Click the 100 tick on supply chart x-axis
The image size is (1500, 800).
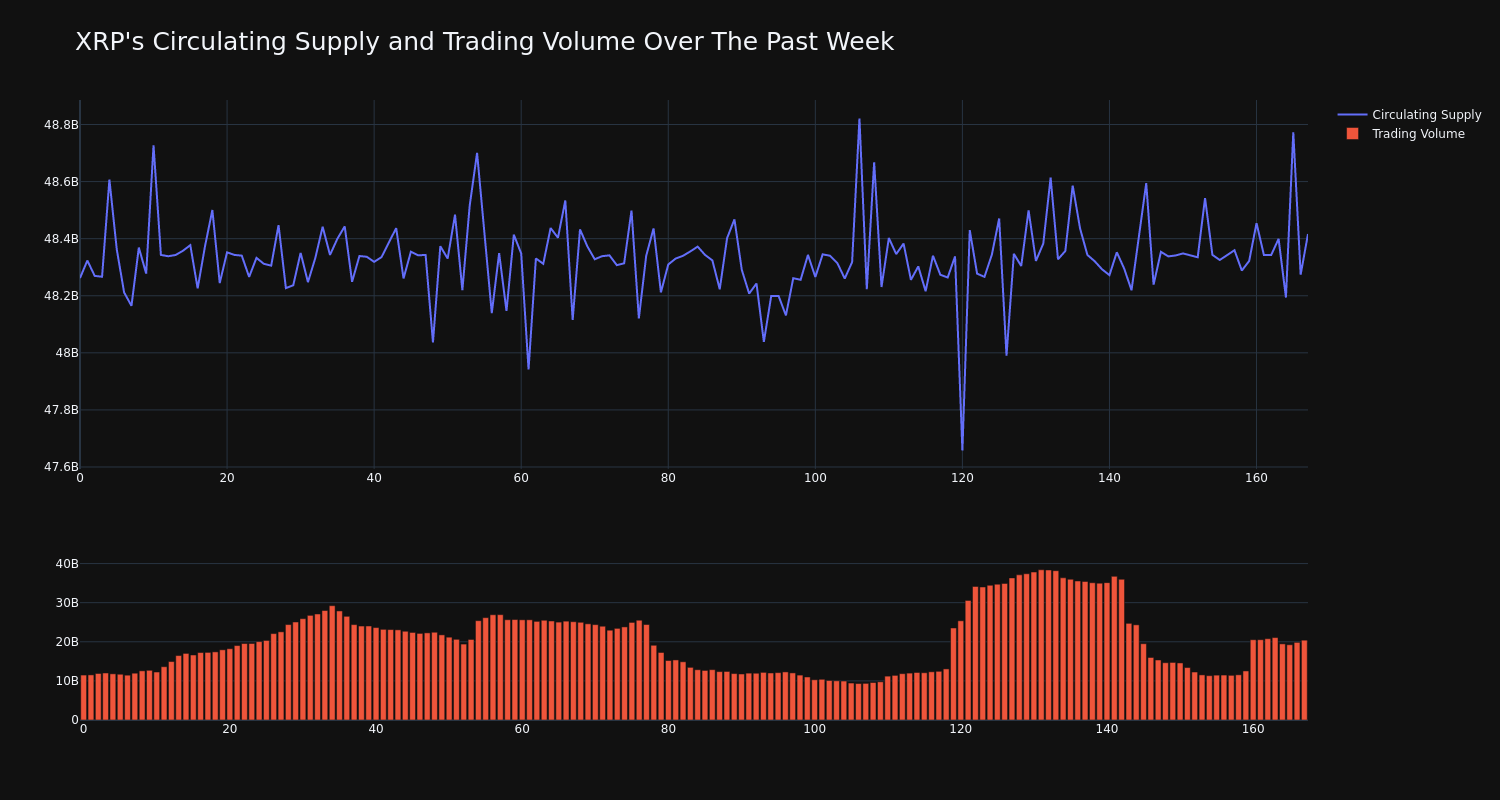815,478
